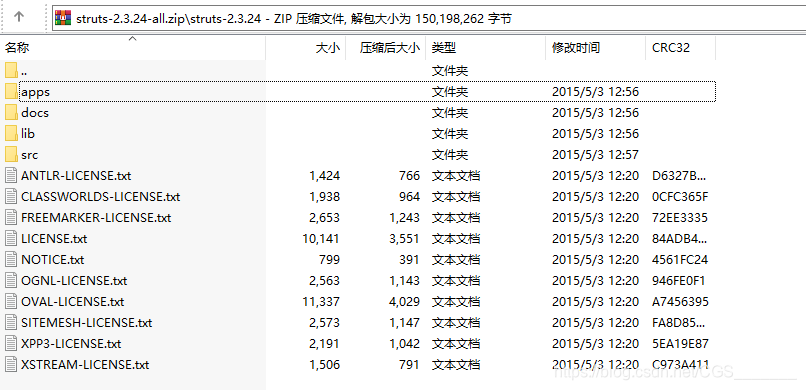Click the LICENSE.txt file icon
Screen dimensions: 806x390
(11, 239)
